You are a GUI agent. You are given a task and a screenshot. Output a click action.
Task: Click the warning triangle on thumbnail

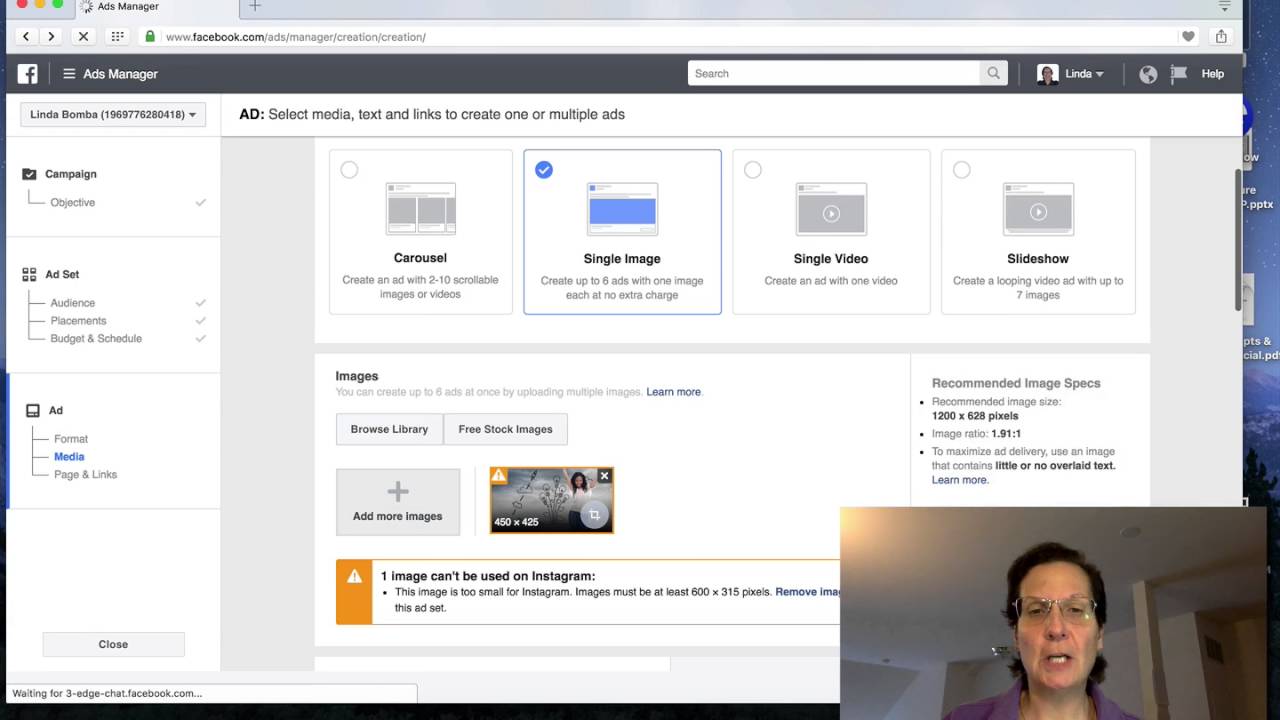(x=498, y=475)
